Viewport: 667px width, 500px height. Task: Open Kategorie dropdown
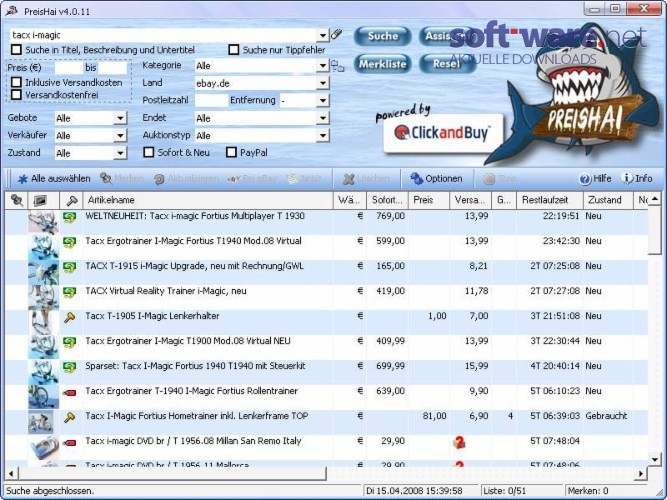pyautogui.click(x=323, y=66)
